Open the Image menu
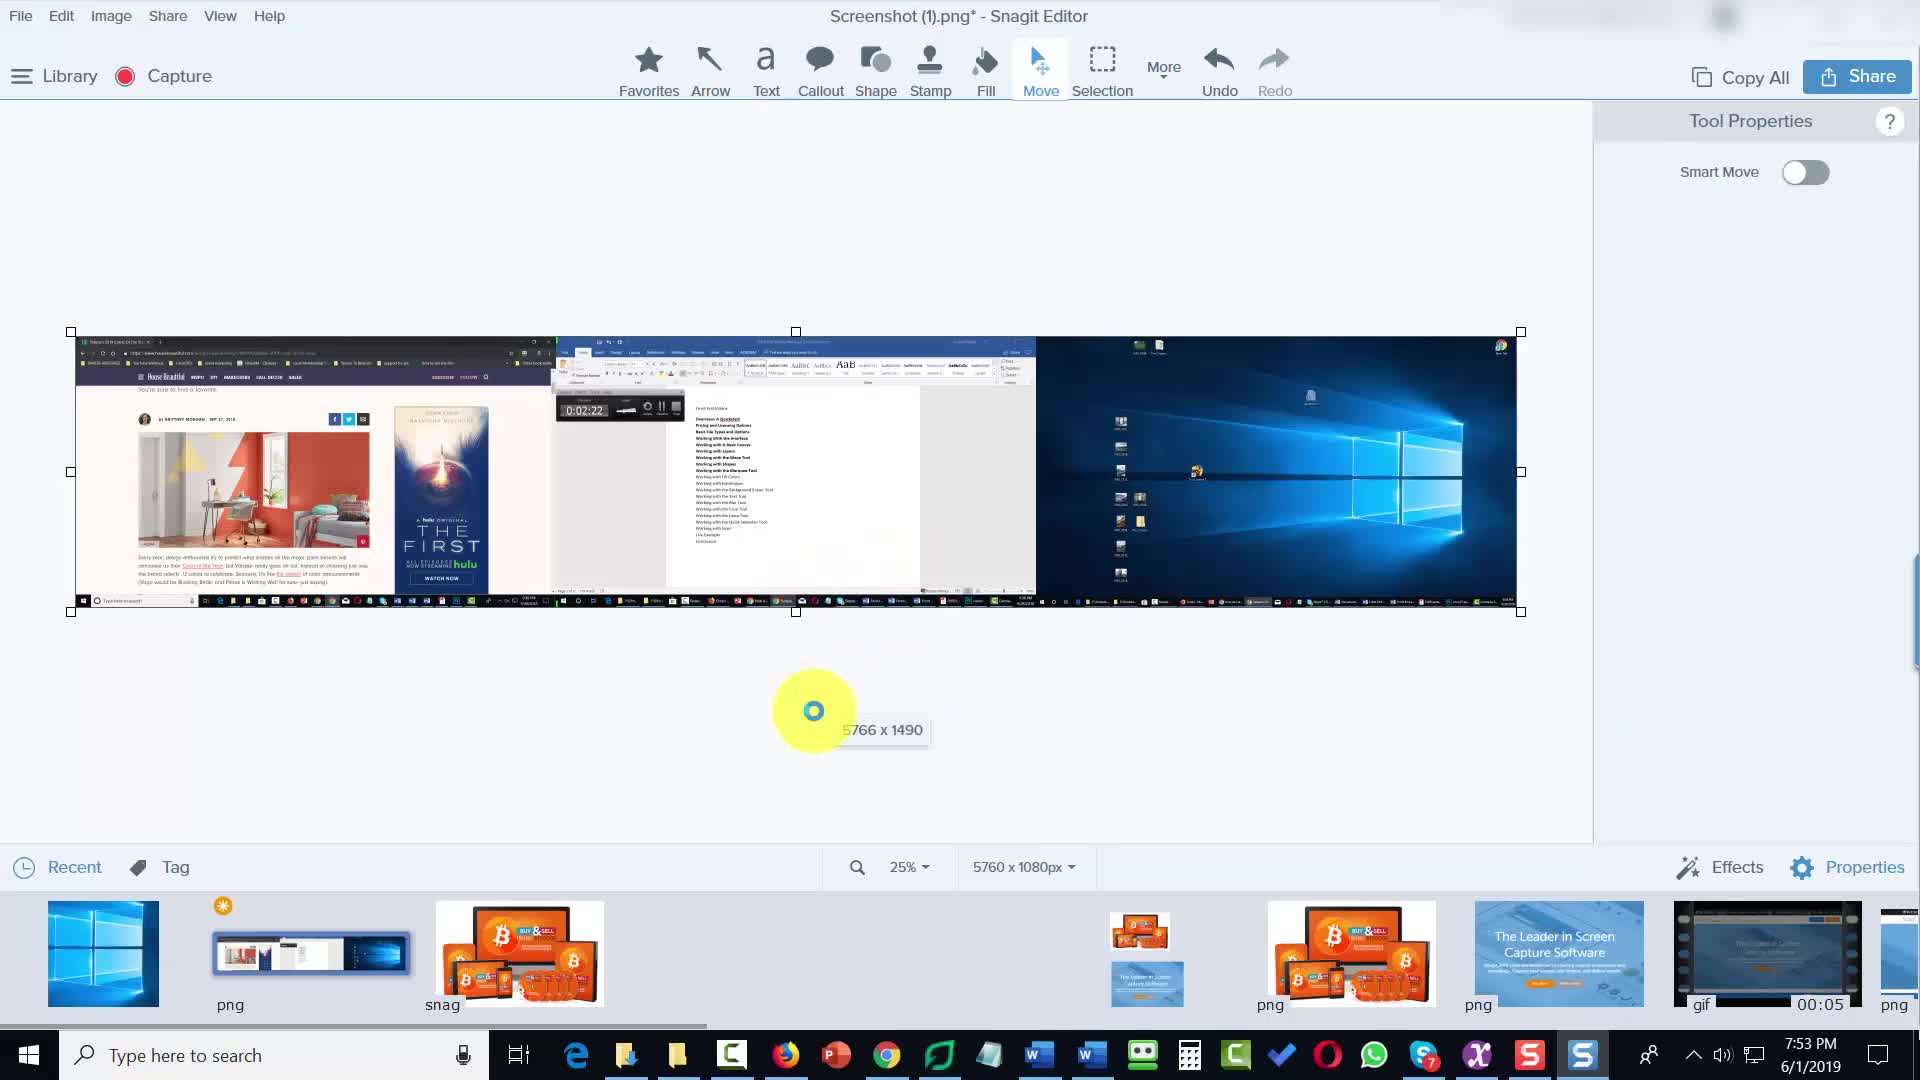The image size is (1920, 1080). (x=111, y=16)
